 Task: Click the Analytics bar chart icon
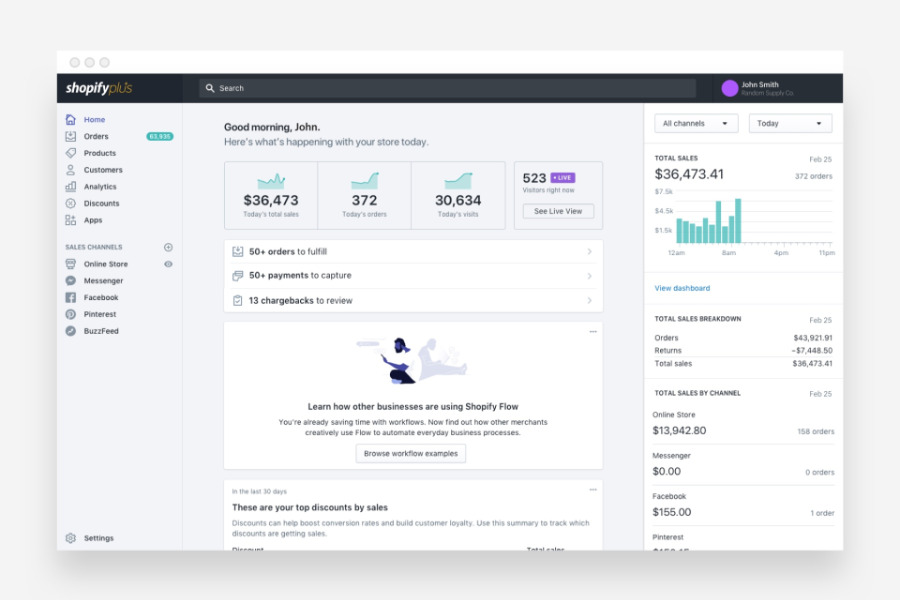(x=70, y=187)
